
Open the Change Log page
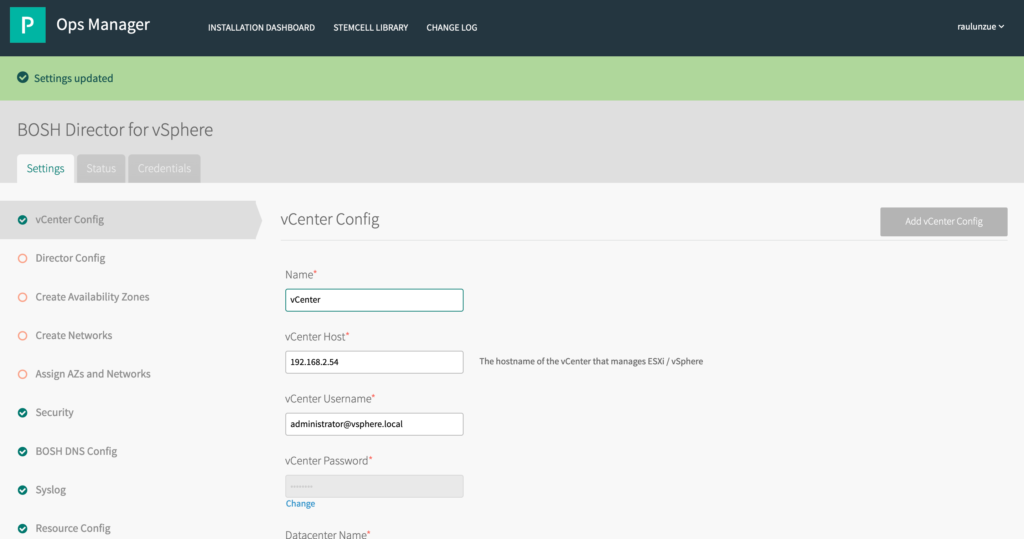tap(452, 27)
